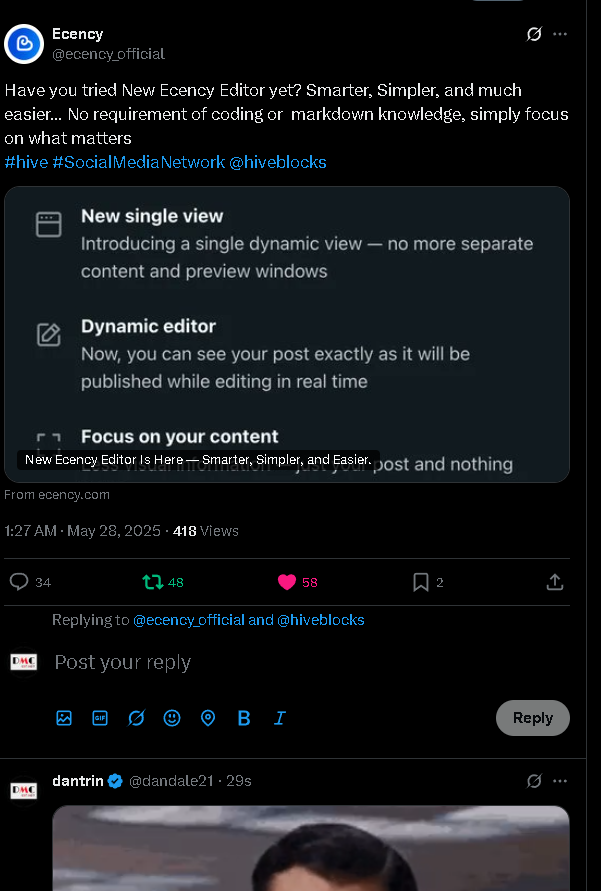The width and height of the screenshot is (601, 891).
Task: Open more options menu on Ecency post
Action: coord(560,34)
